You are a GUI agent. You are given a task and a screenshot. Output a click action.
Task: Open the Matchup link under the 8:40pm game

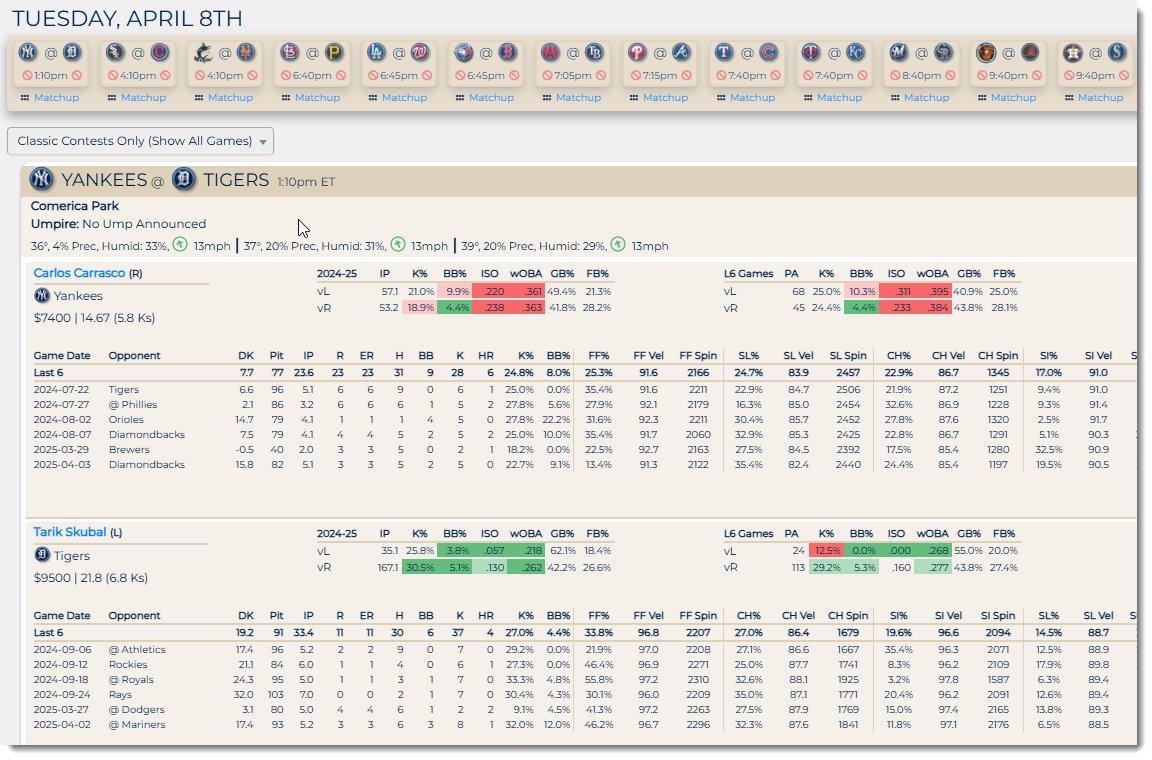(x=926, y=97)
